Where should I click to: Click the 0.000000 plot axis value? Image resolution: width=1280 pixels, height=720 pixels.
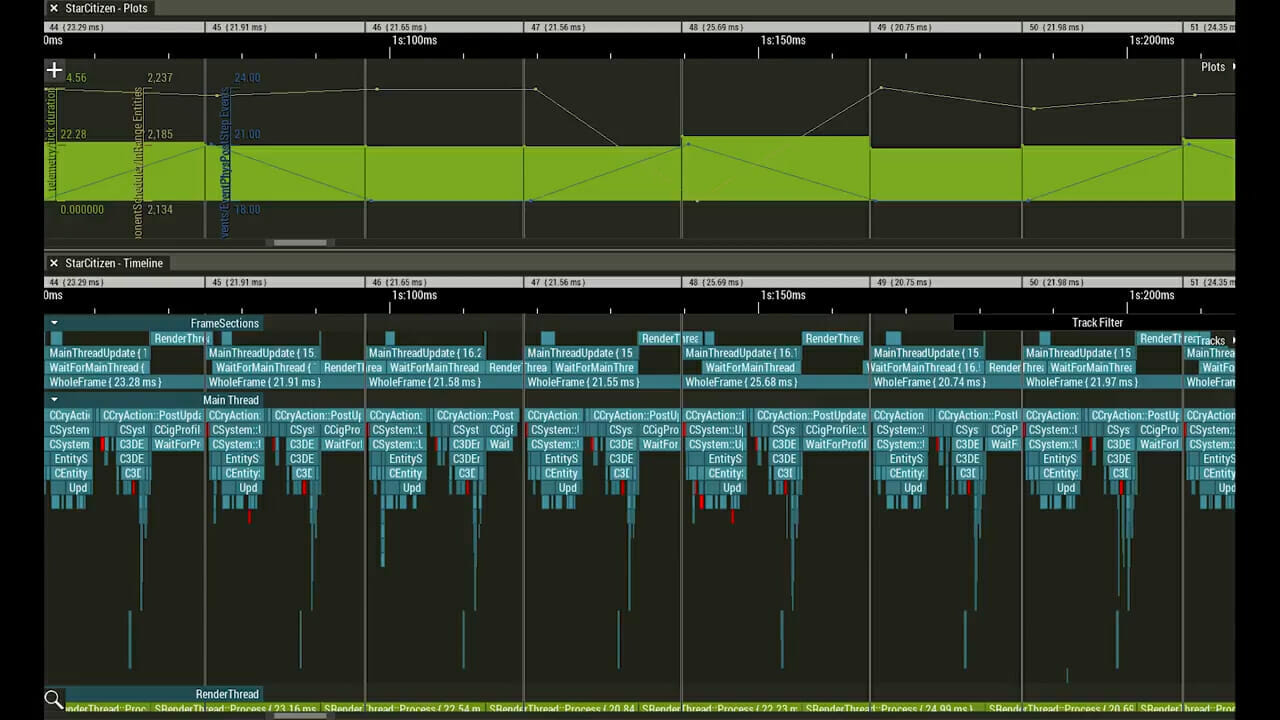click(82, 210)
